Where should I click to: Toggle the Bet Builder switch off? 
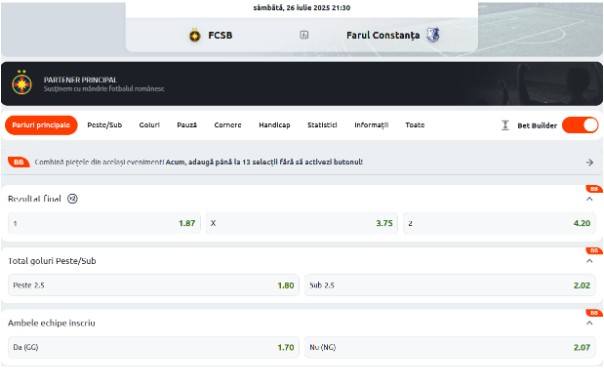pyautogui.click(x=580, y=125)
